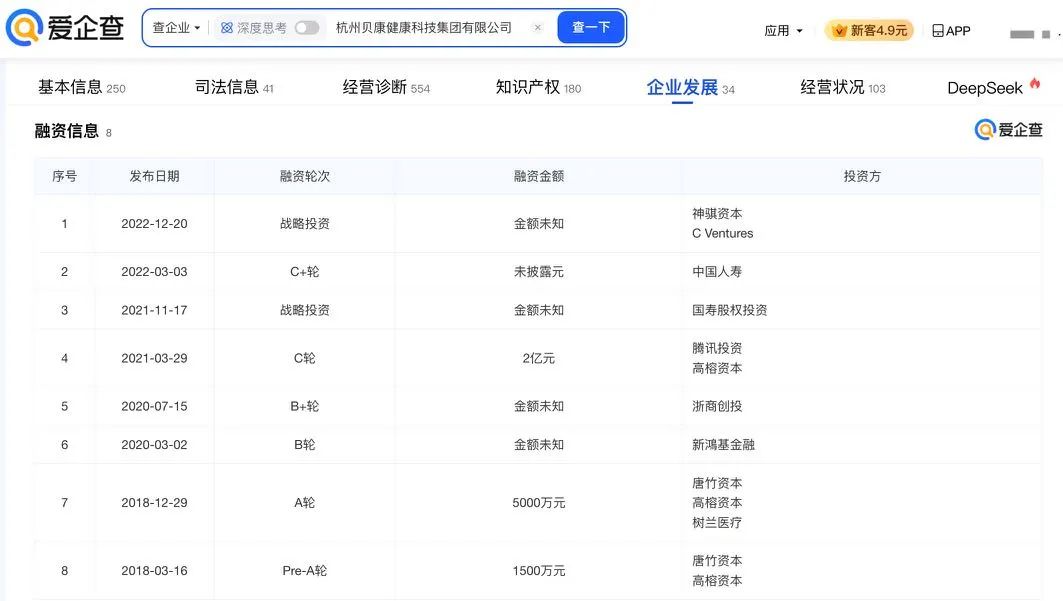Switch to the 经营状况 tab
Viewport: 1063px width, 601px height.
843,87
